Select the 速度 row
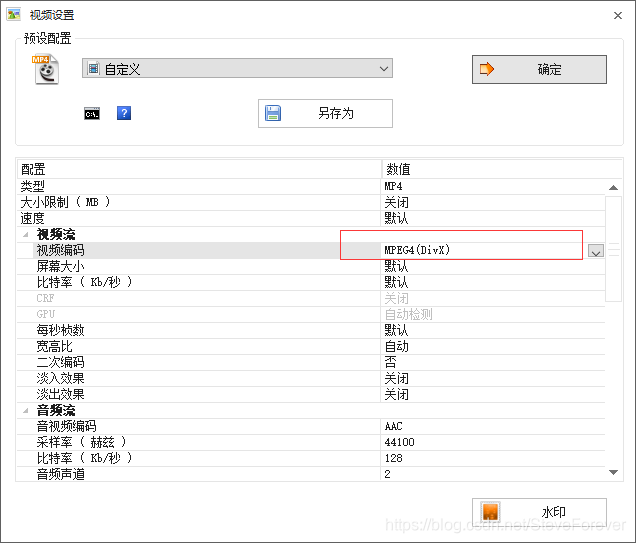Image resolution: width=636 pixels, height=543 pixels. tap(311, 219)
